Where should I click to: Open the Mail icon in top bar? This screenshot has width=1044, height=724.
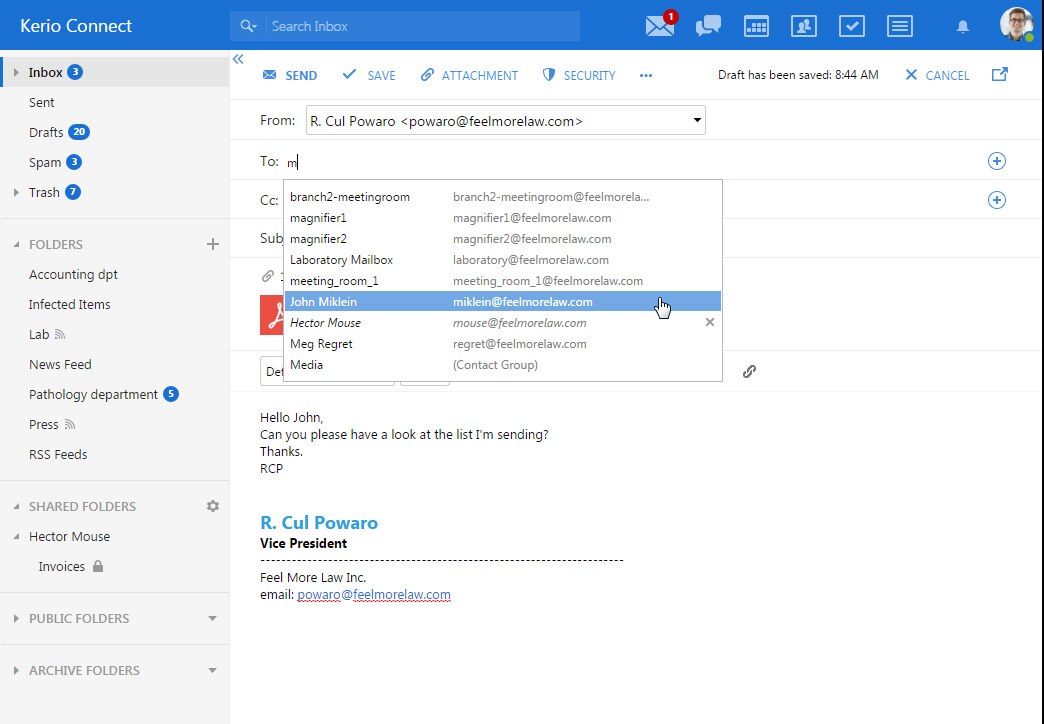pos(660,26)
